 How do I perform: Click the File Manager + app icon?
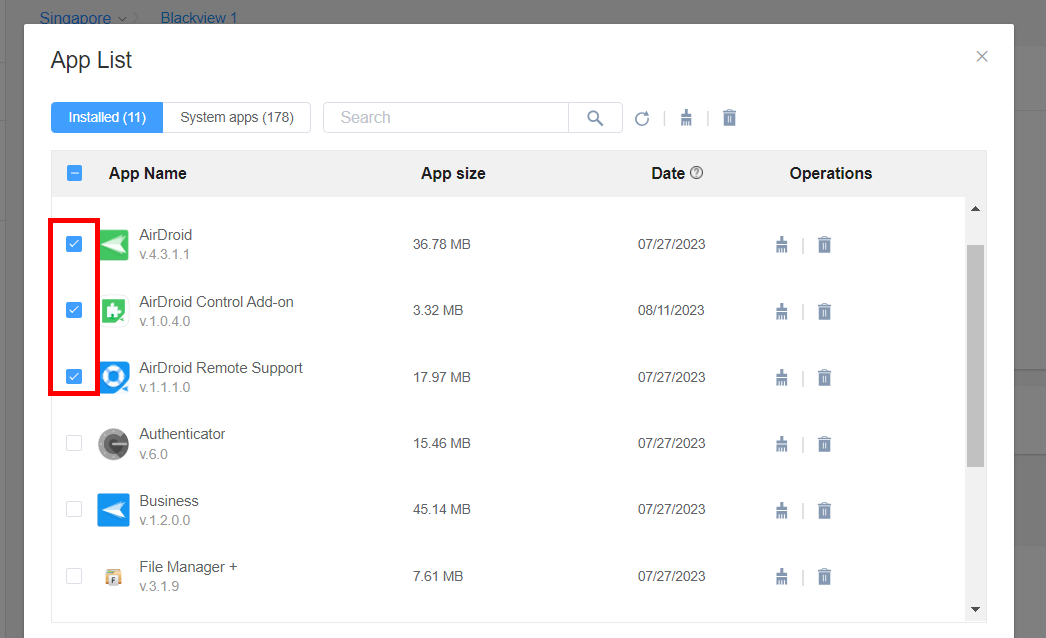click(x=113, y=577)
